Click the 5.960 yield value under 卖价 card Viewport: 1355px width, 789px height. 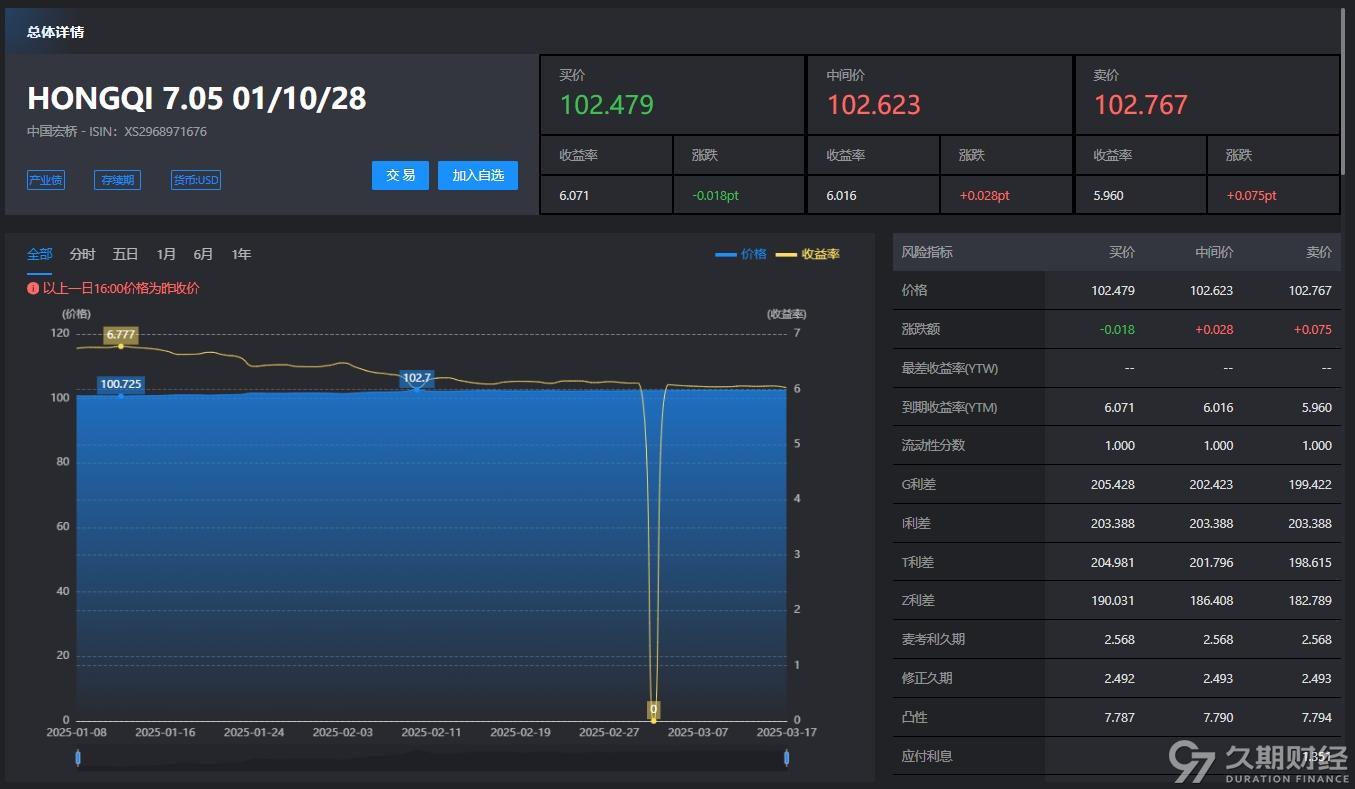(1108, 195)
